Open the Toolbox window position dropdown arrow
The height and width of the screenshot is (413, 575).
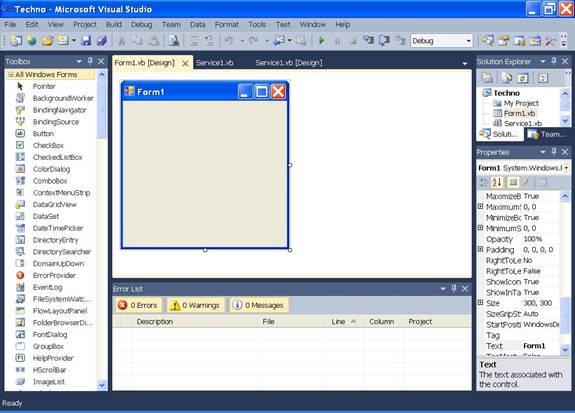coord(78,61)
